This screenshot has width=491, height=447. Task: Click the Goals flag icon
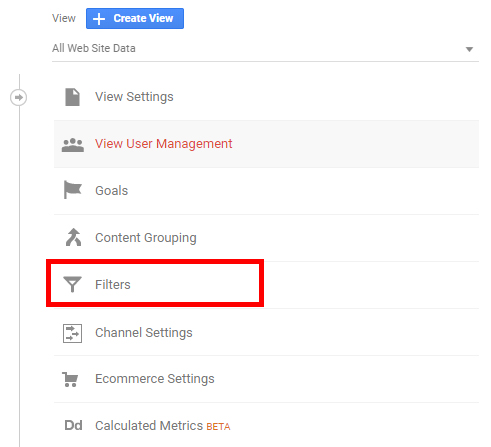(72, 190)
